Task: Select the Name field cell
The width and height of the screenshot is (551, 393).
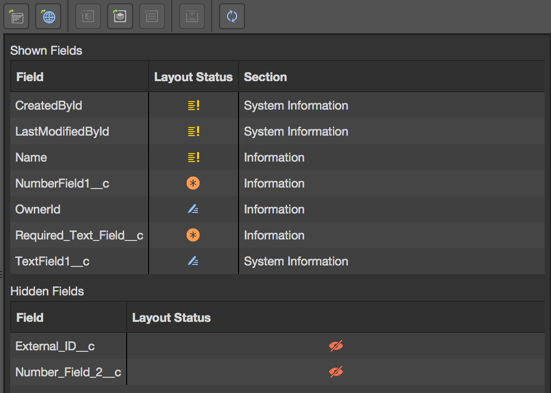Action: tap(79, 157)
